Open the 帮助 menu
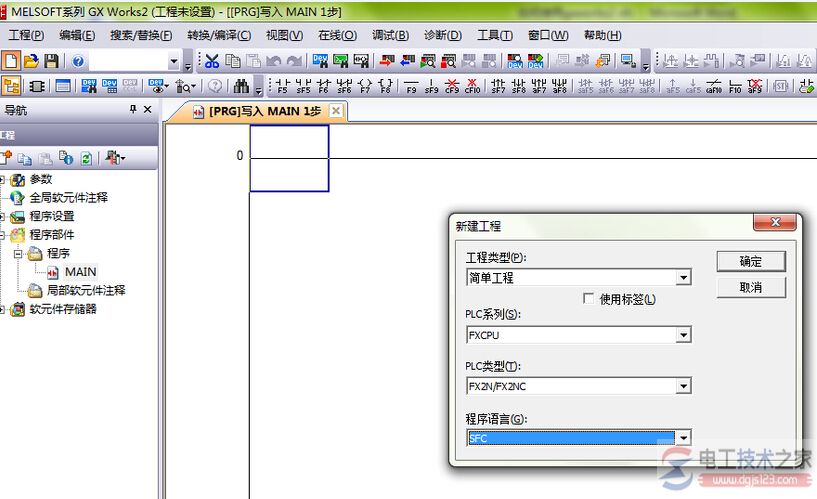 point(602,35)
